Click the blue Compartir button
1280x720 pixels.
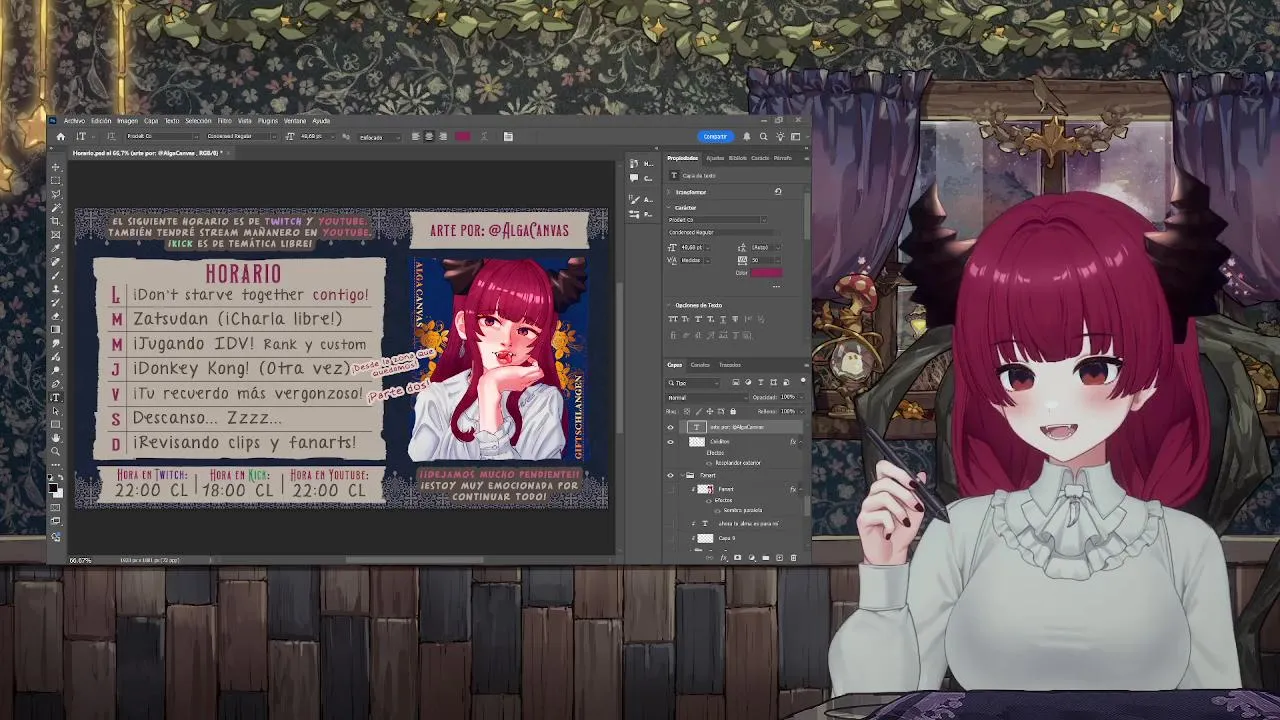pos(715,137)
